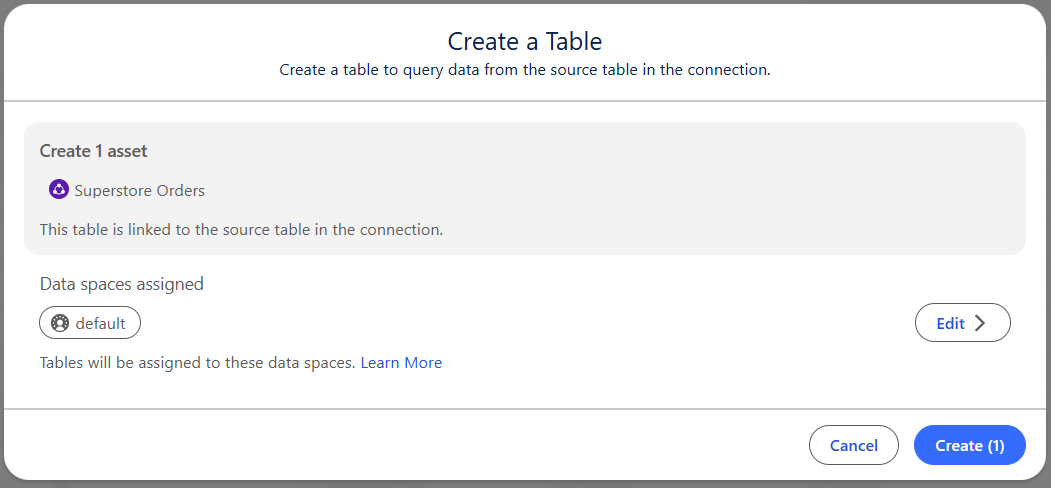Click the word Edit inside its button
Image resolution: width=1051 pixels, height=488 pixels.
click(x=950, y=323)
